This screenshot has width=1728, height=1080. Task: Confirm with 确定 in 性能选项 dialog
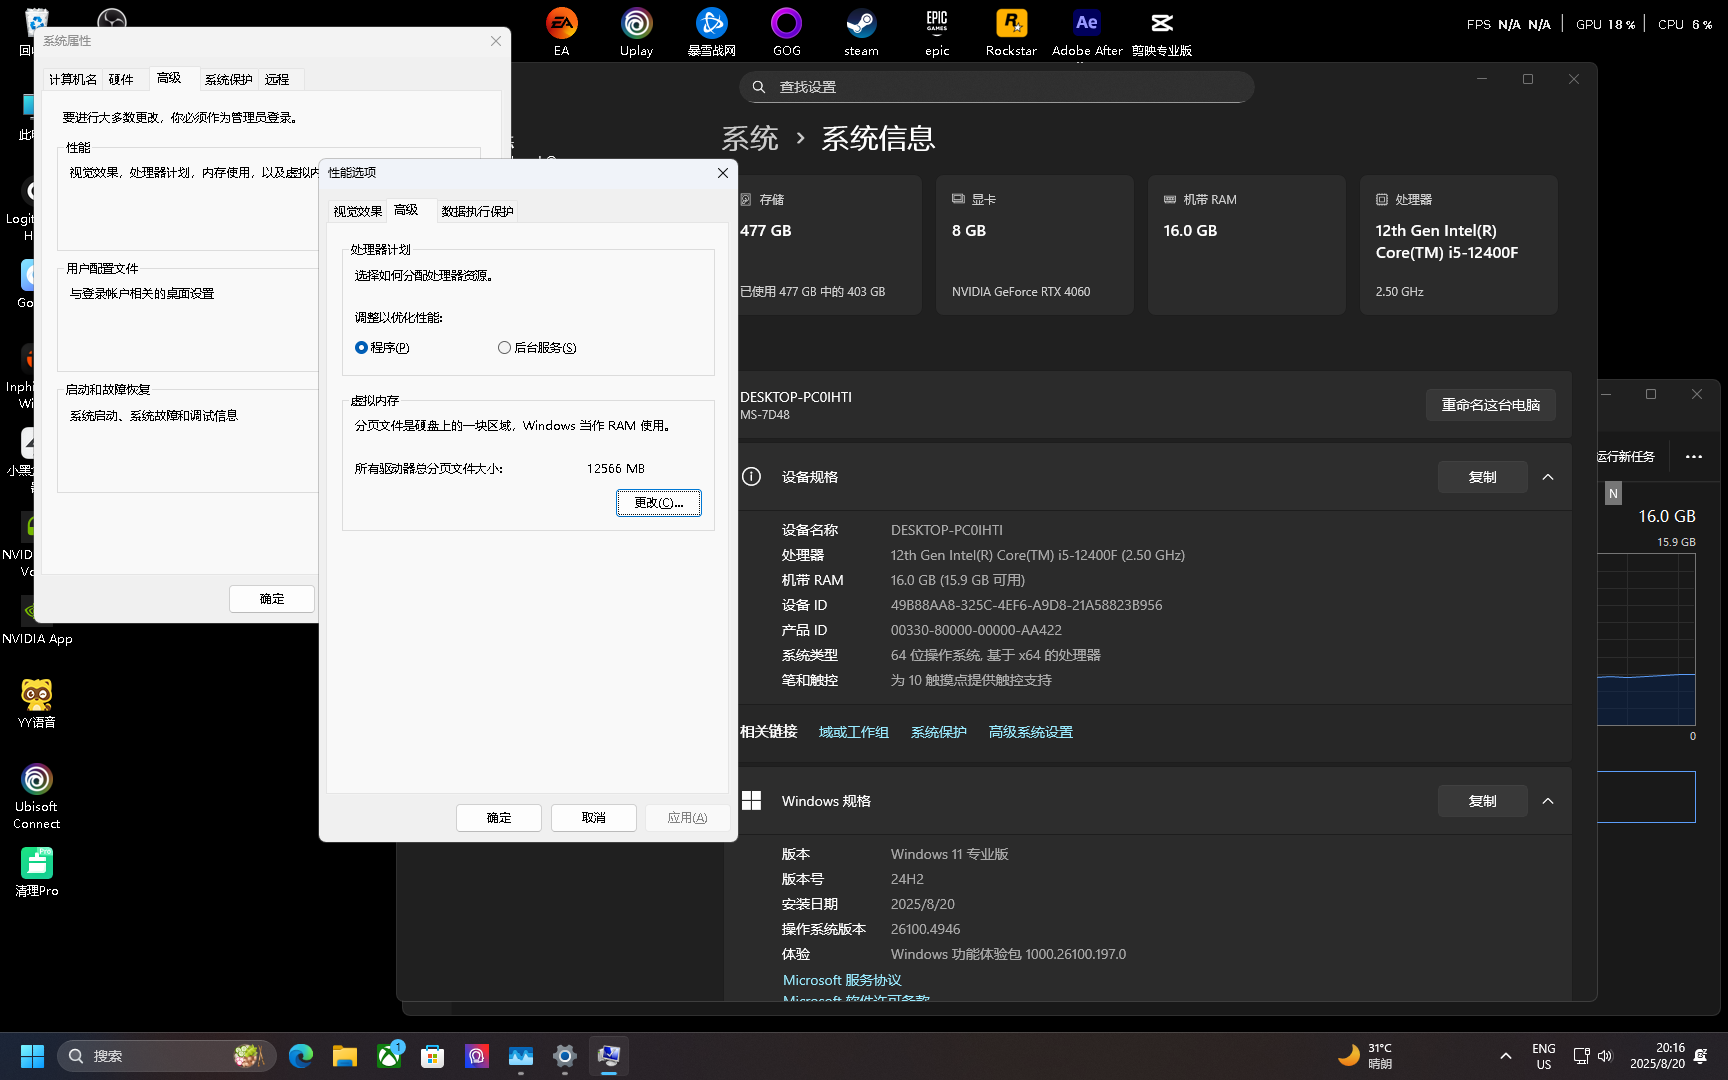coord(499,818)
